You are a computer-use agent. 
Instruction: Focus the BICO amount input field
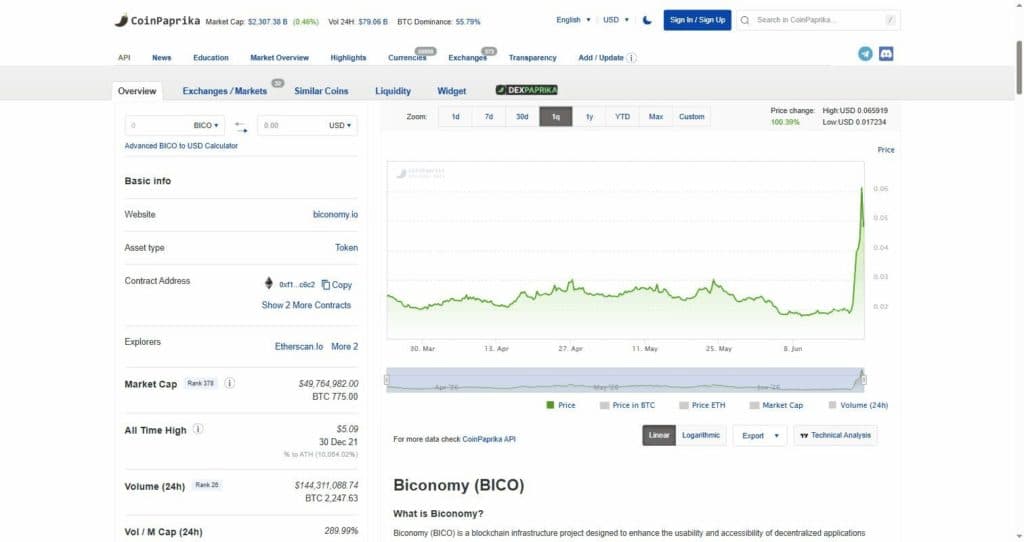click(157, 125)
